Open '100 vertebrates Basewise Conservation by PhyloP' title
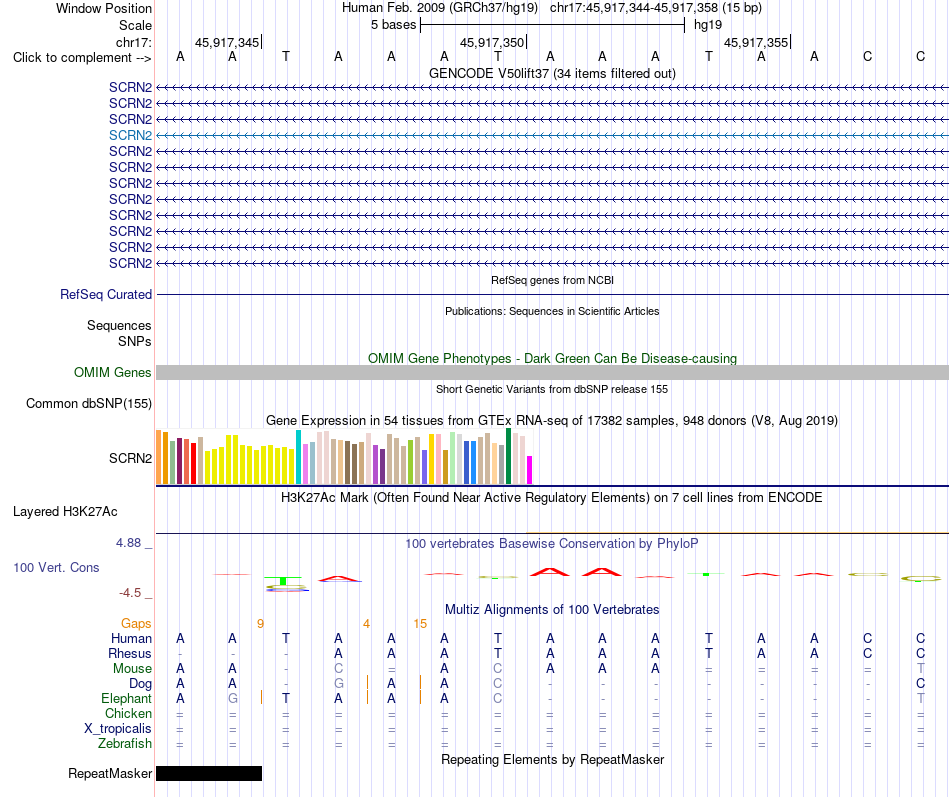The height and width of the screenshot is (797, 950). coord(552,544)
